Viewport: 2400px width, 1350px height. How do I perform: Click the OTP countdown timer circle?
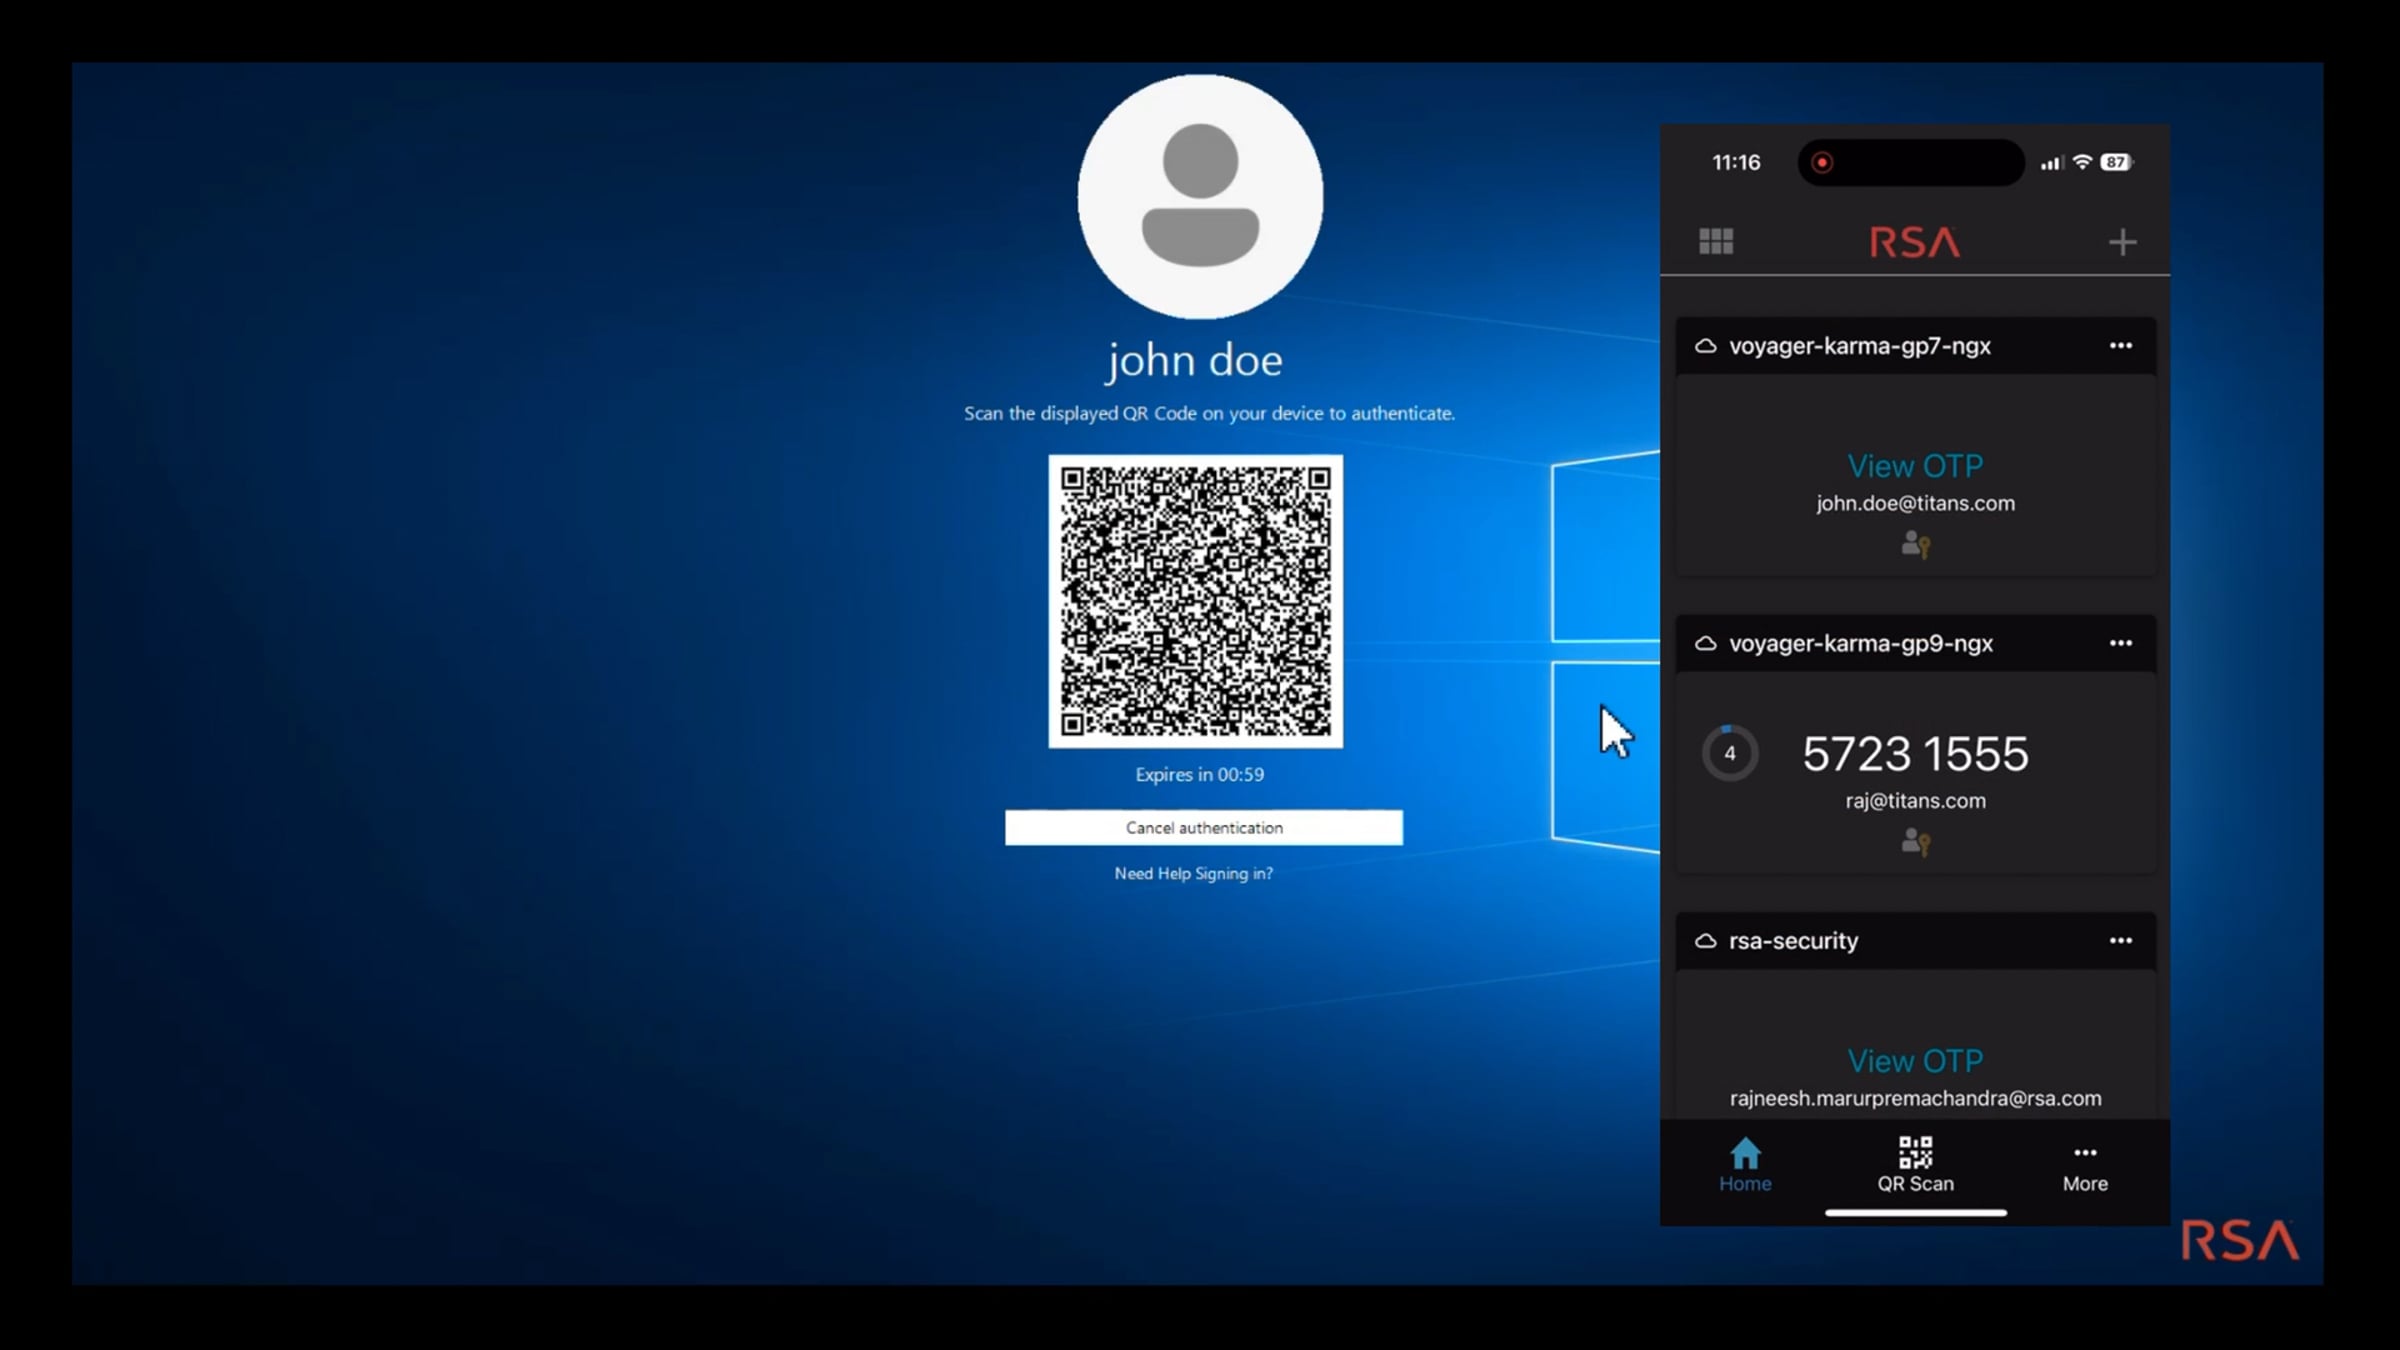1730,753
